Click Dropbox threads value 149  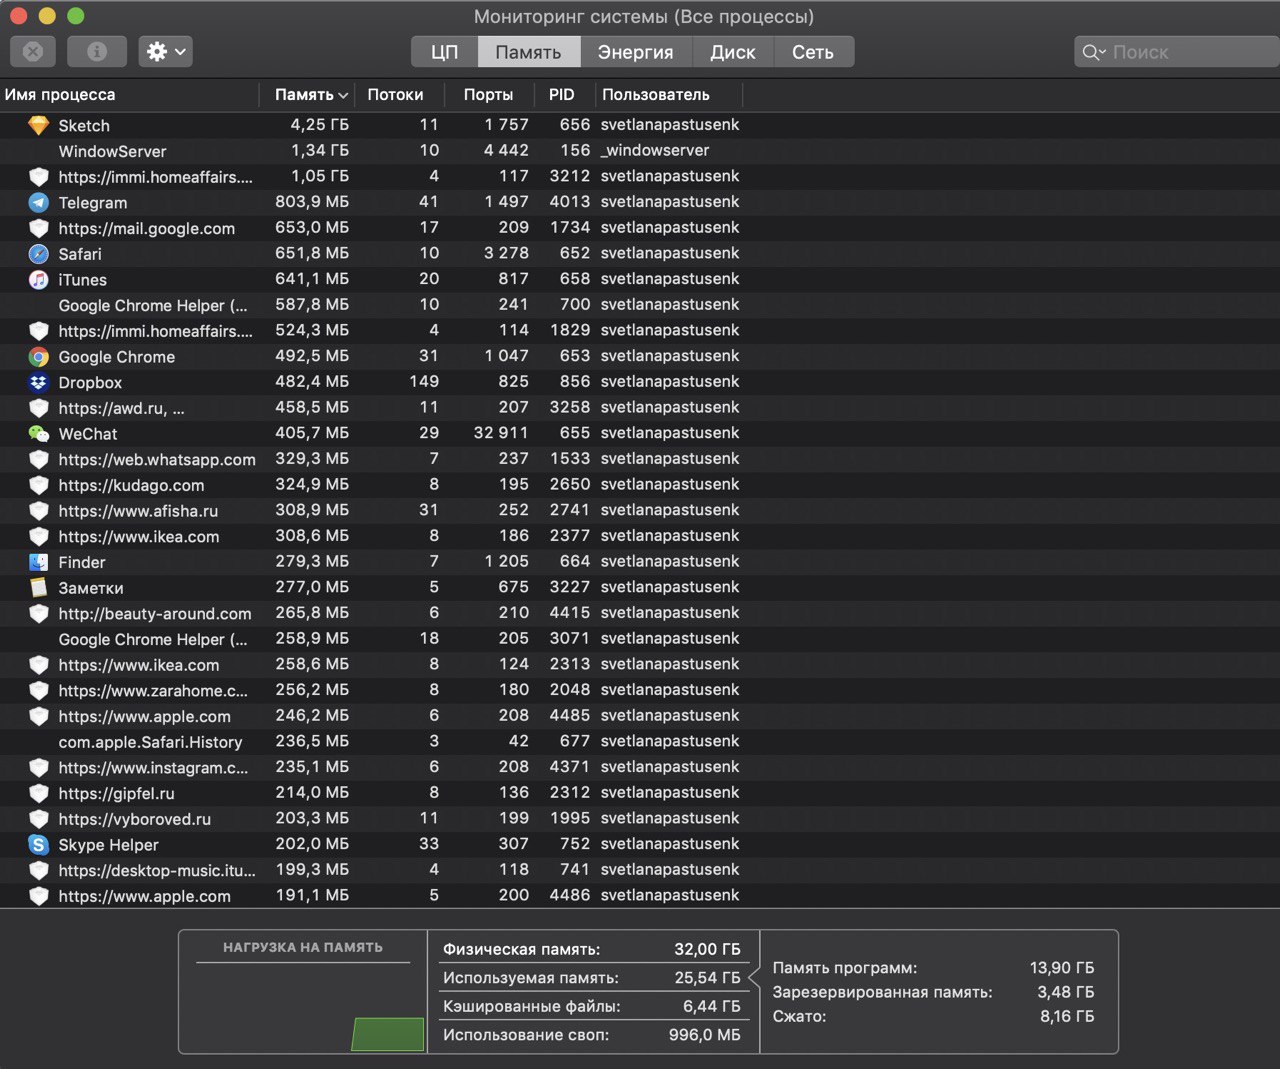[424, 382]
